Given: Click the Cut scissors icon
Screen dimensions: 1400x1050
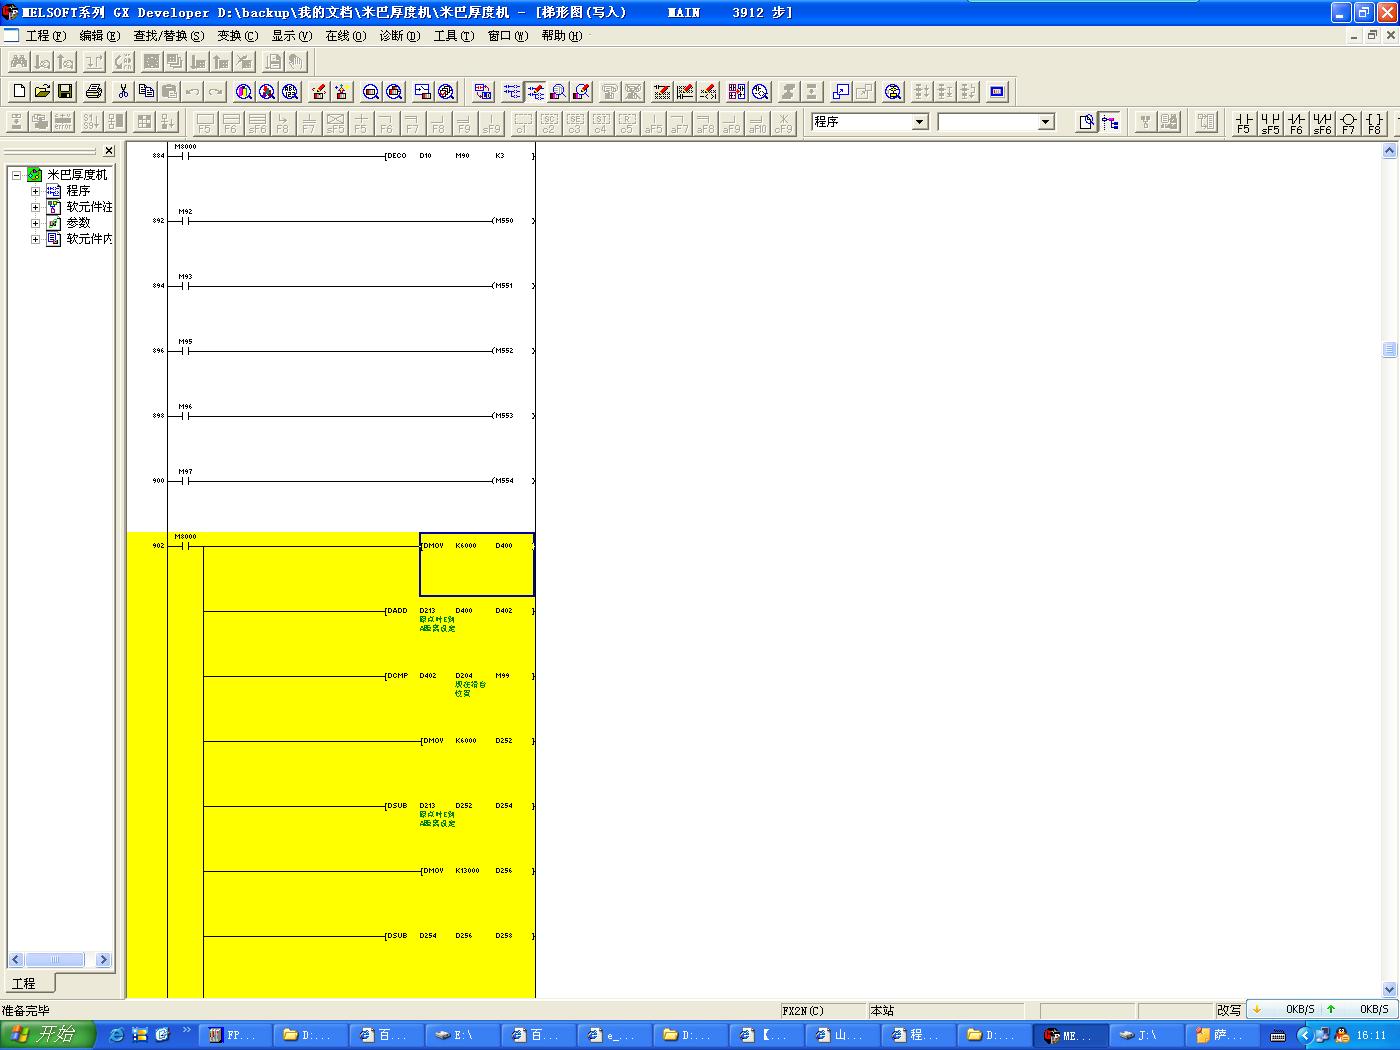Looking at the screenshot, I should point(123,92).
